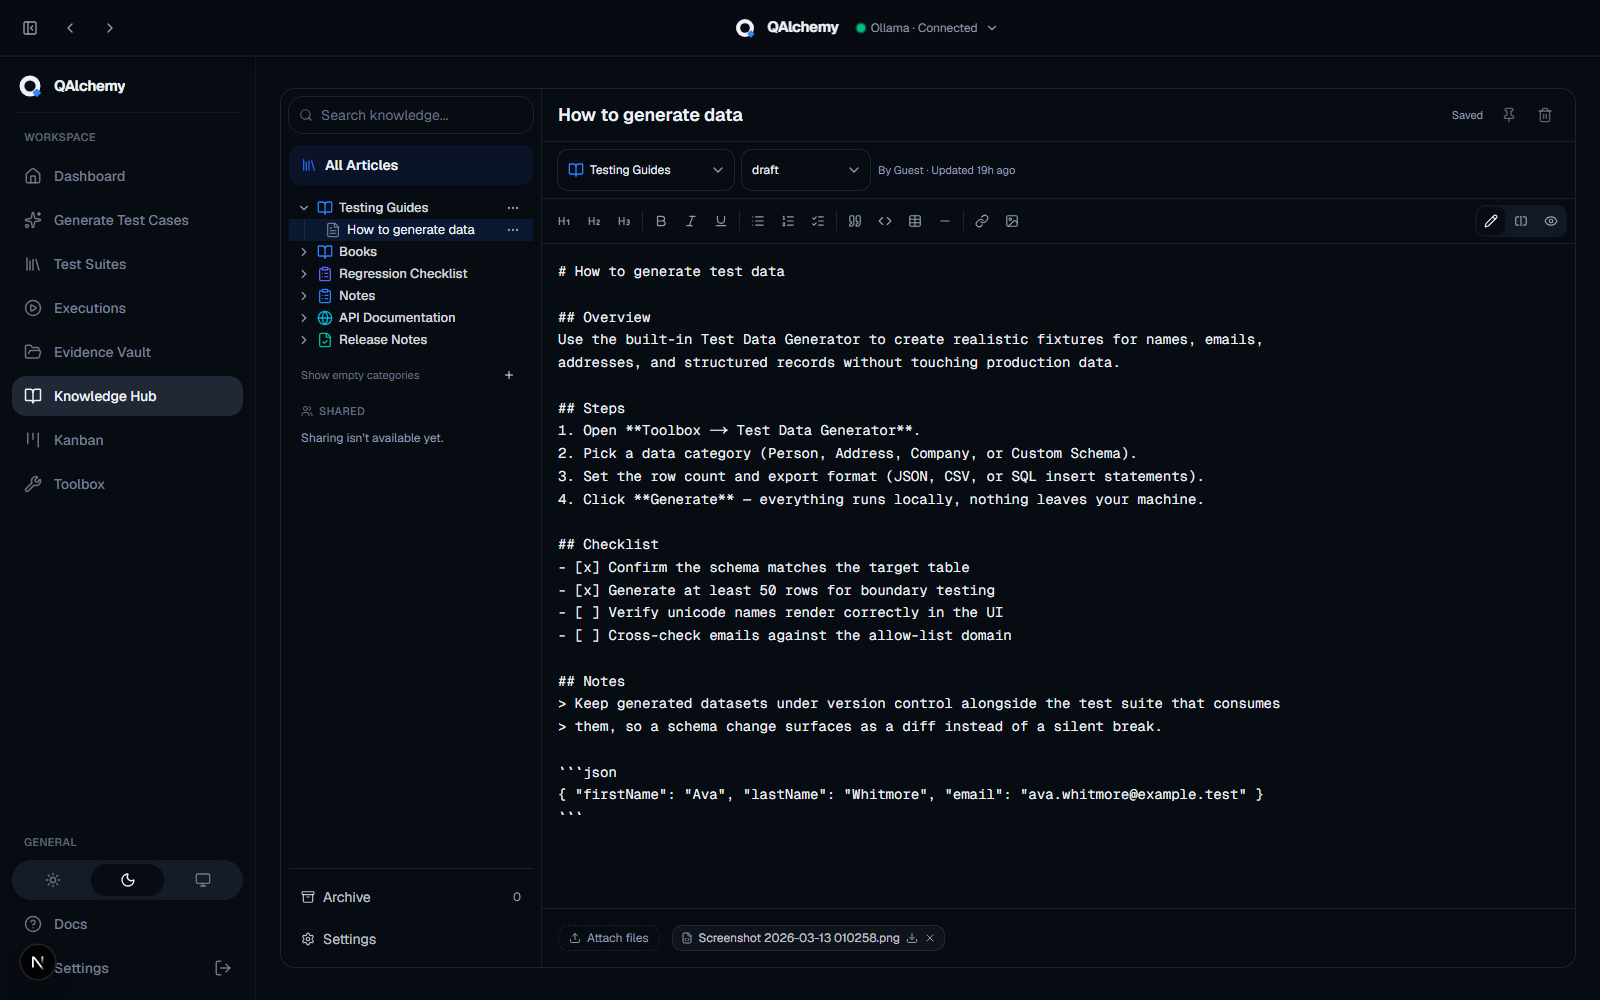Insert Heading 3
Screen dimensions: 1600x1000
pyautogui.click(x=624, y=221)
